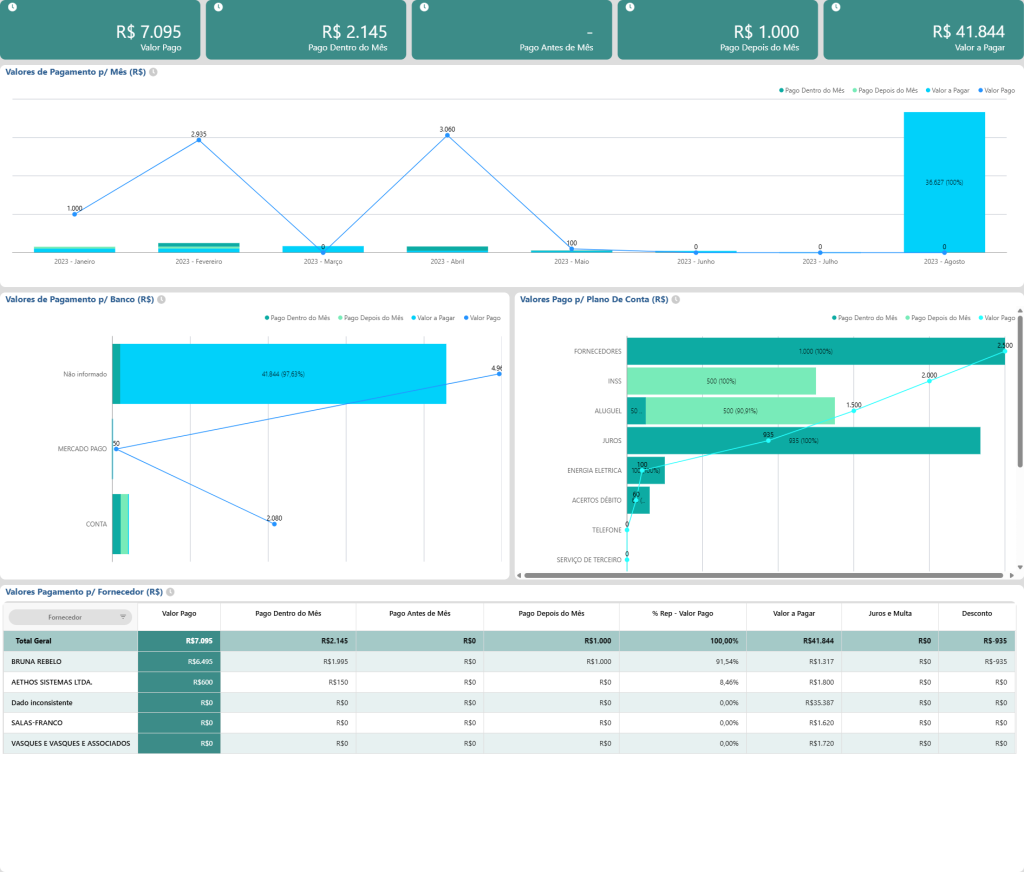Click the info icon on Pago Dentro do Mês card
Screen dimensions: 1024x872
[x=217, y=9]
